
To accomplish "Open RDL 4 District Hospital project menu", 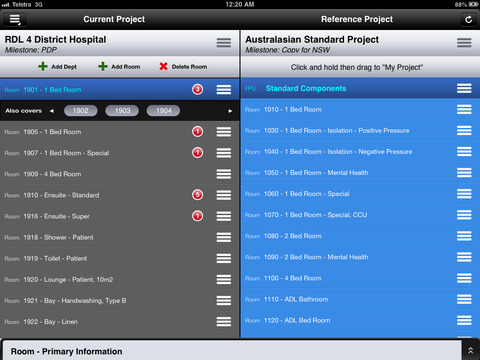I will (224, 43).
